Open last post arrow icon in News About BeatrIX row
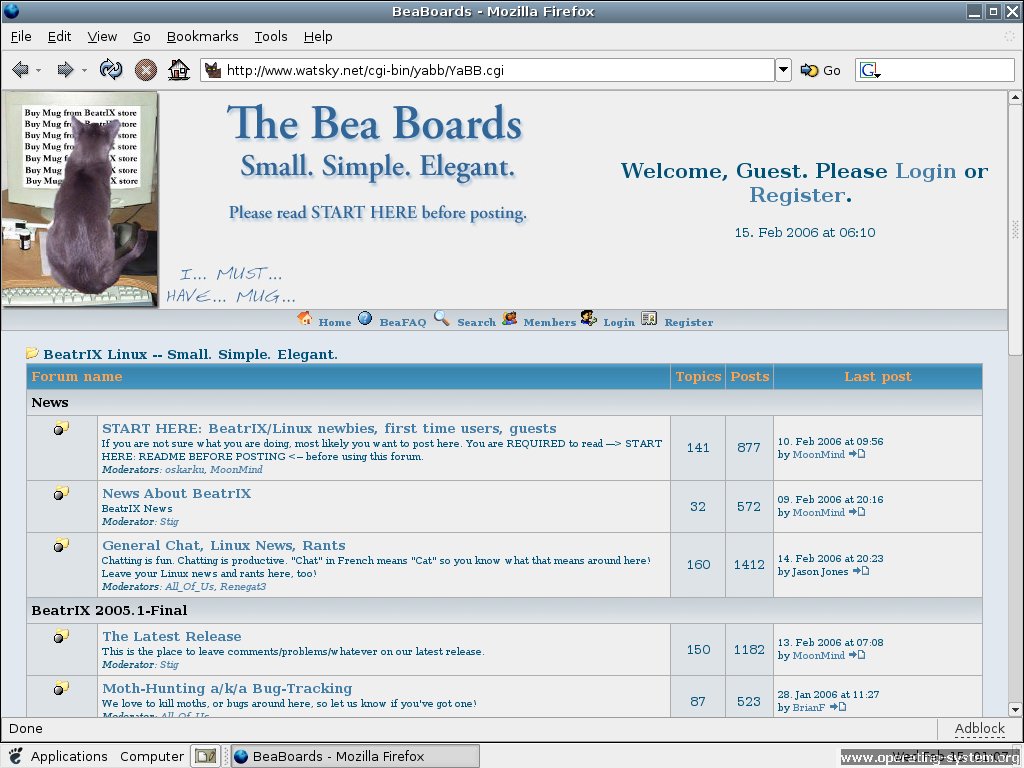This screenshot has width=1024, height=768. coord(857,512)
